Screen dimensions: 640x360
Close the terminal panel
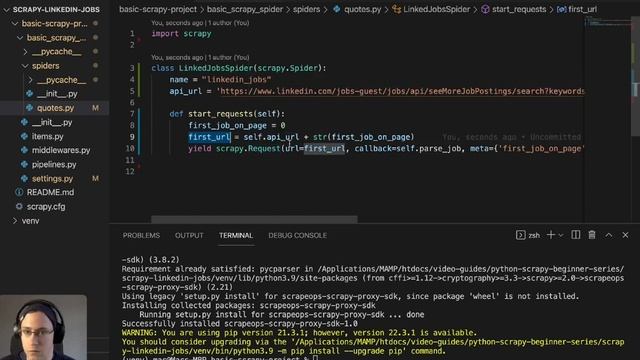pyautogui.click(x=625, y=235)
